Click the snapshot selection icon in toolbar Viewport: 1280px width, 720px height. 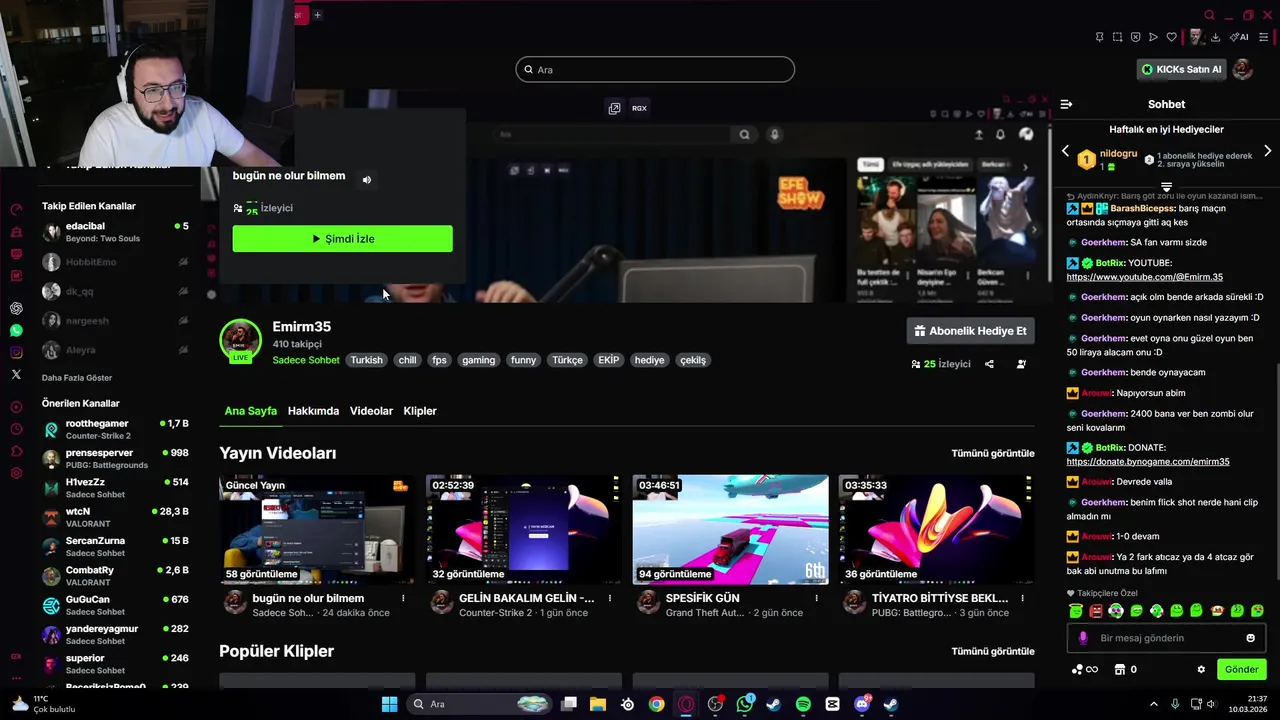tap(1117, 37)
